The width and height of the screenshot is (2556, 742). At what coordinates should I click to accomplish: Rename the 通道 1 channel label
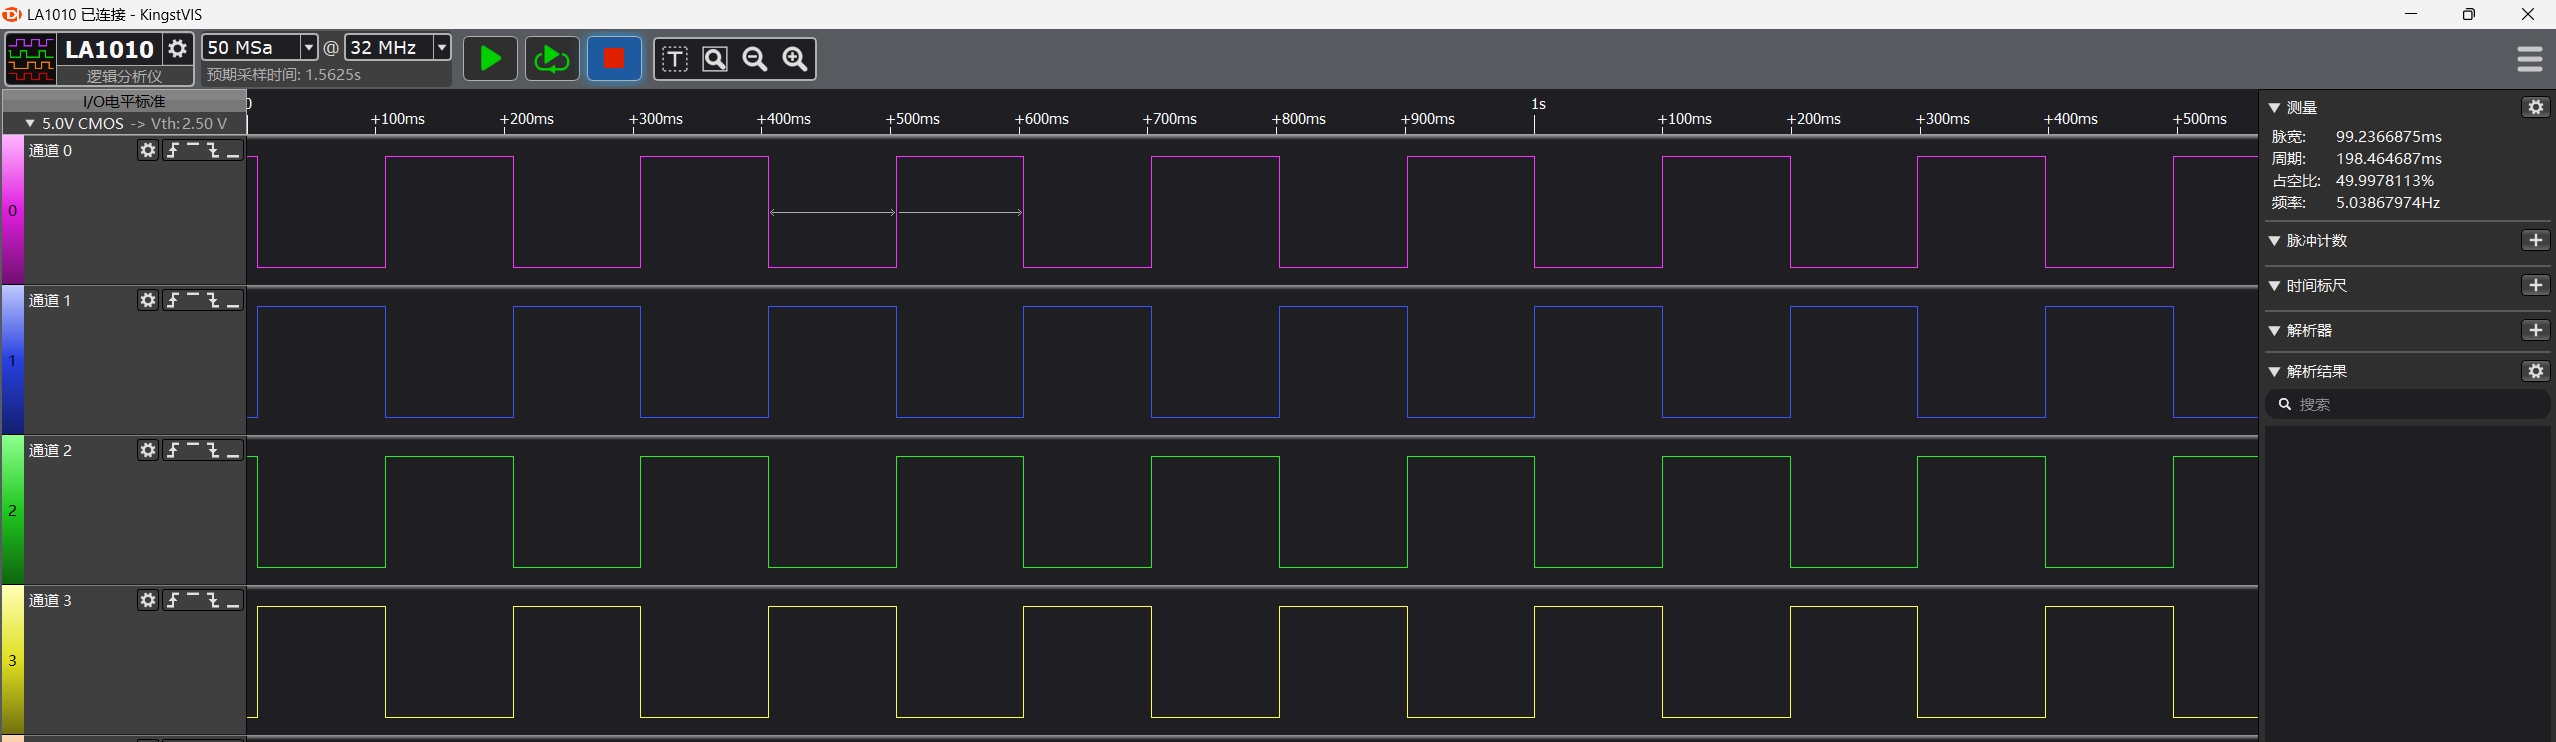pos(51,300)
